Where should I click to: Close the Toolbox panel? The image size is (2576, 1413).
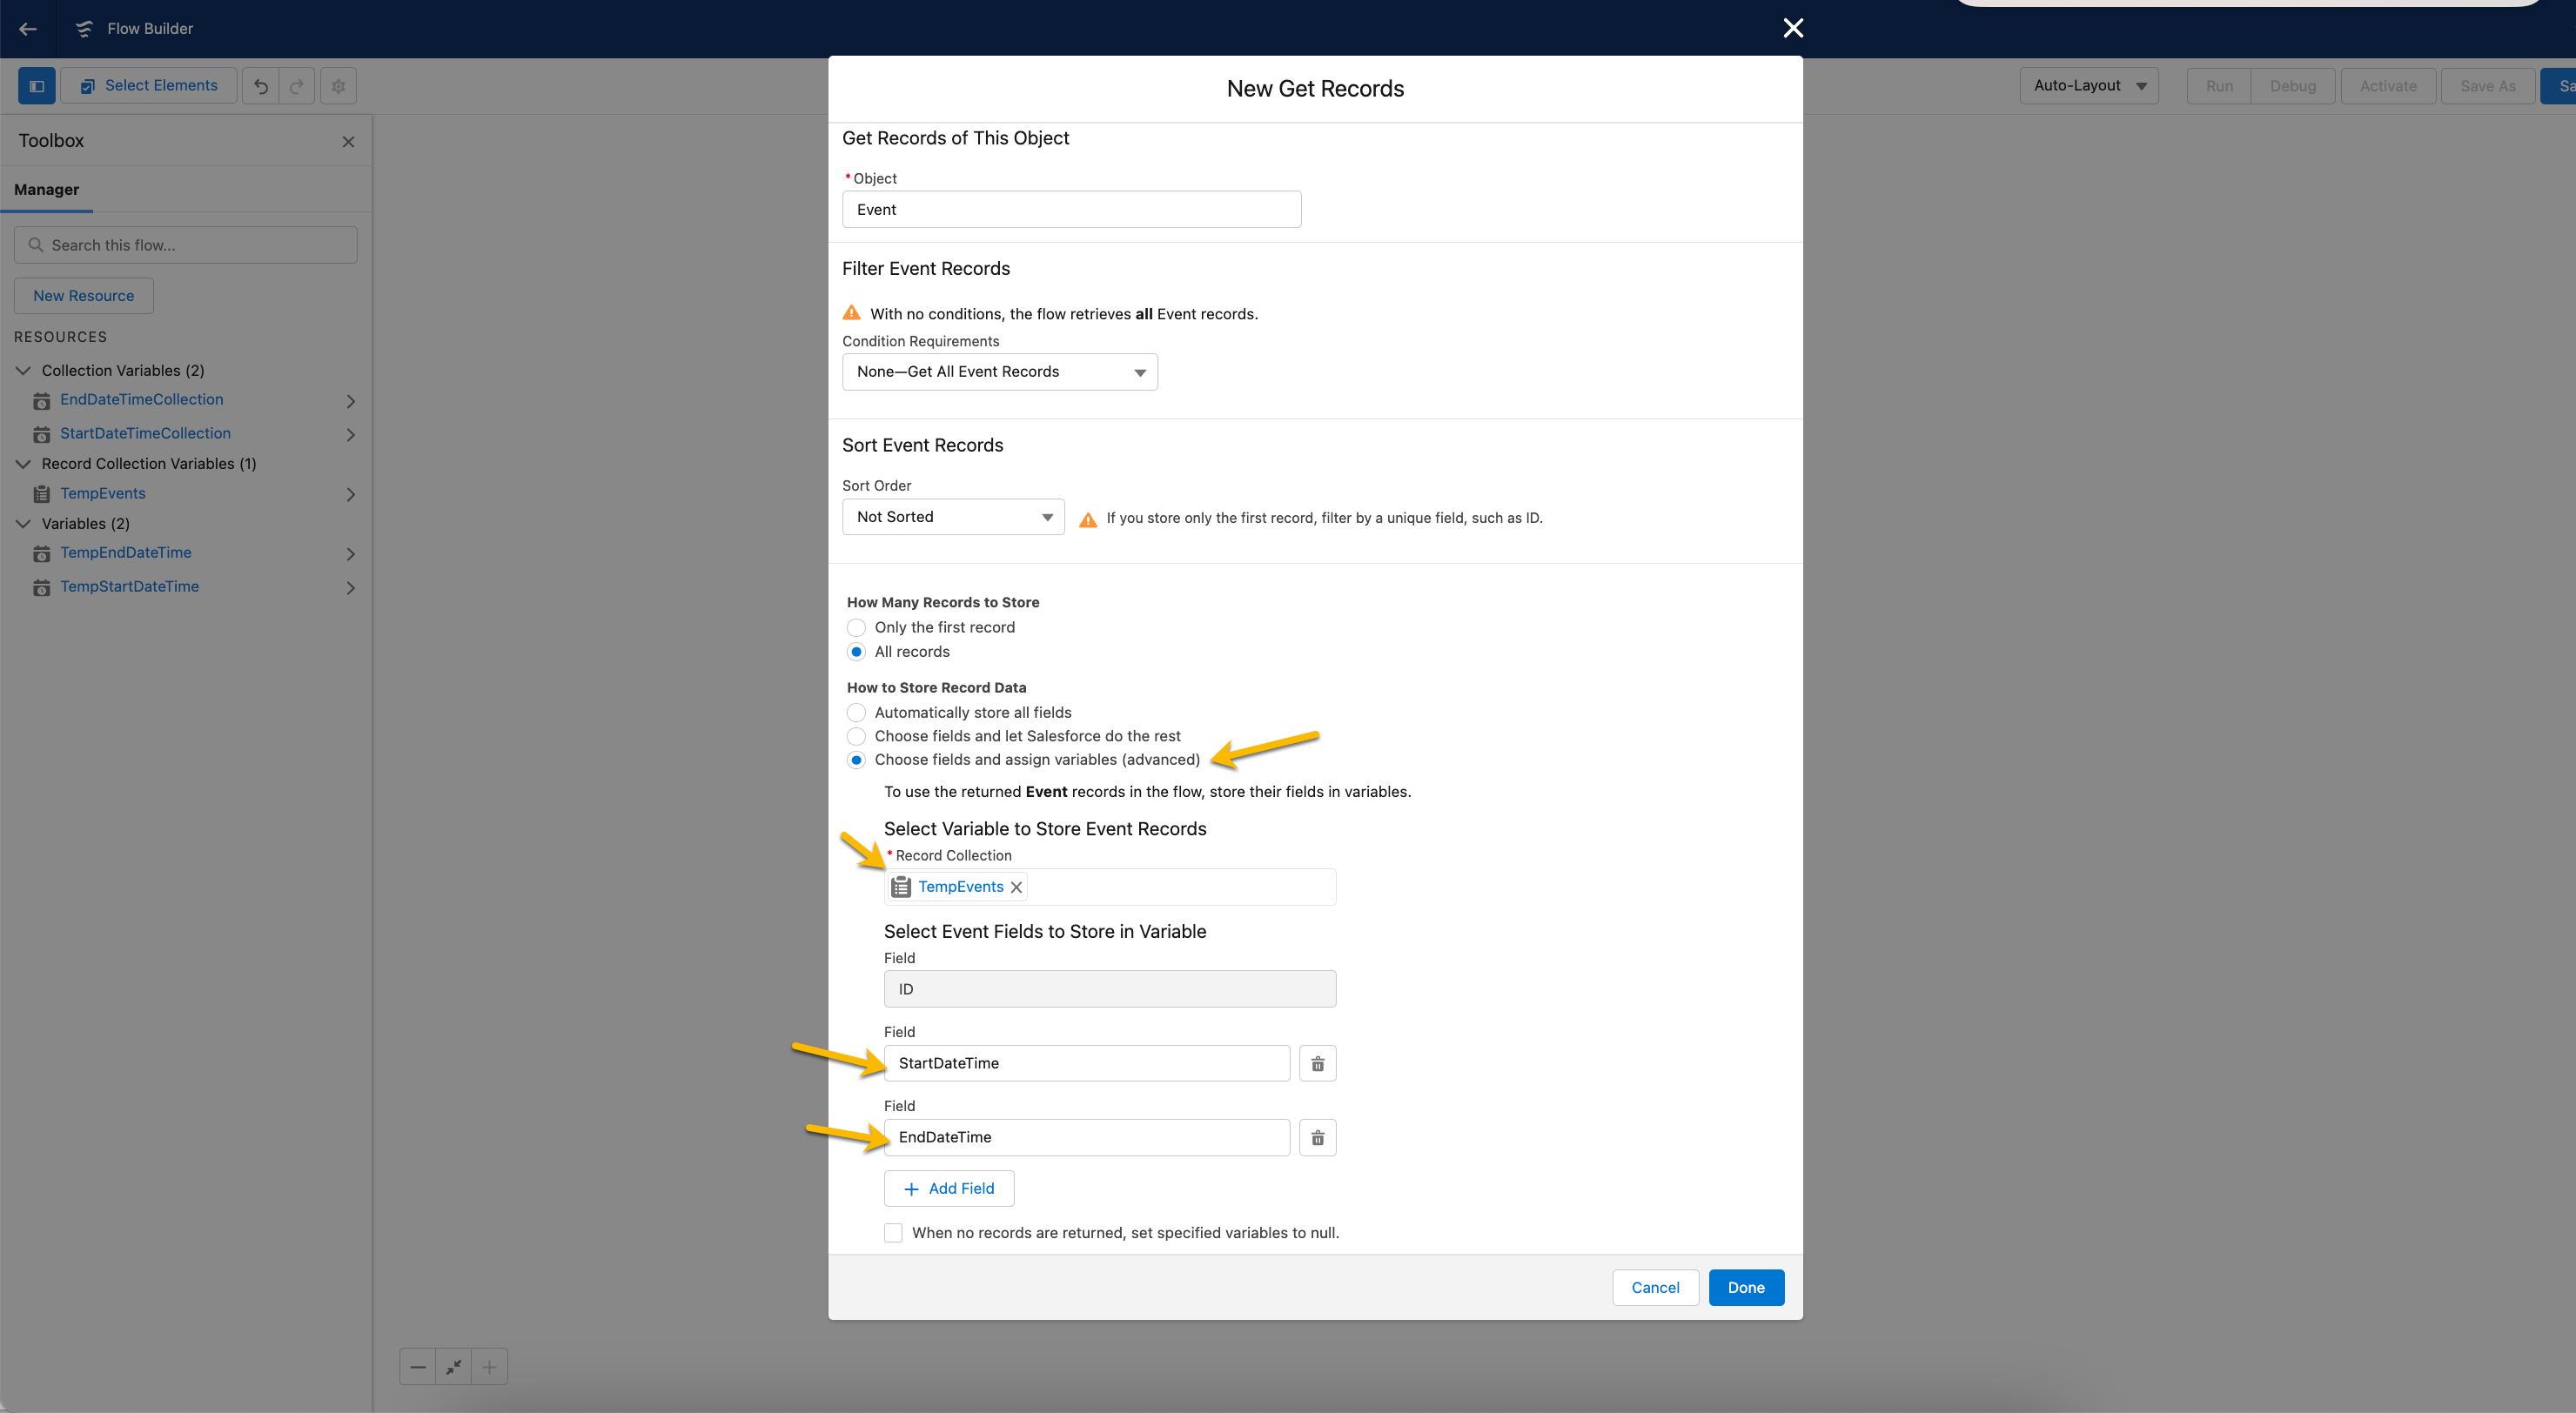pyautogui.click(x=348, y=142)
